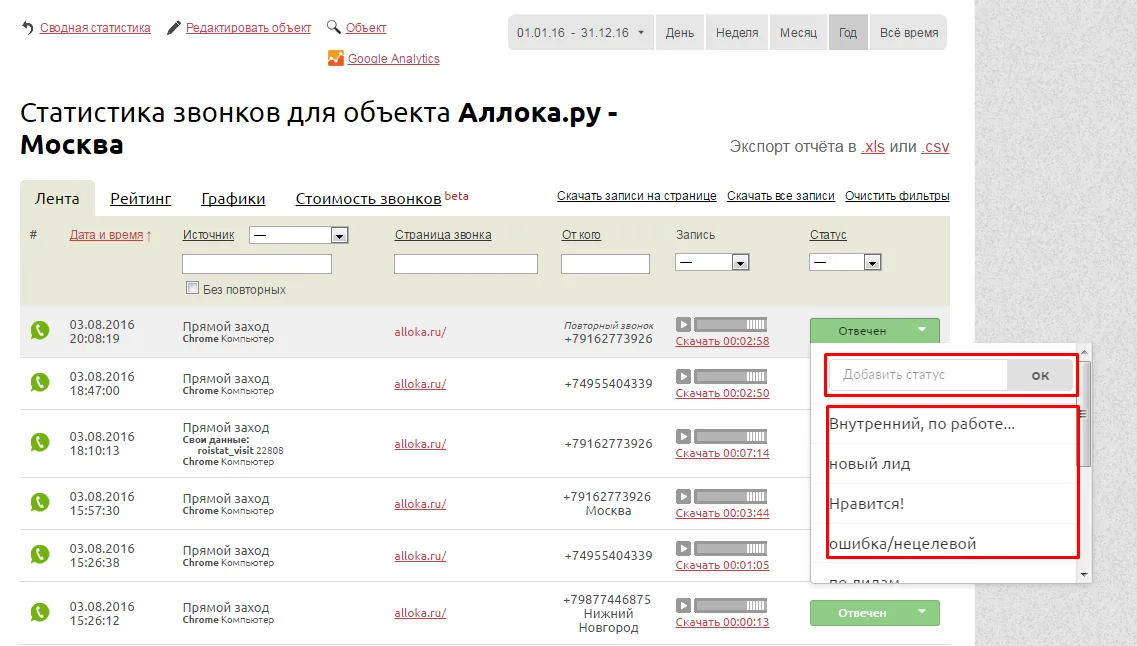Seek in audio bar of 00:07:14 recording

(730, 436)
